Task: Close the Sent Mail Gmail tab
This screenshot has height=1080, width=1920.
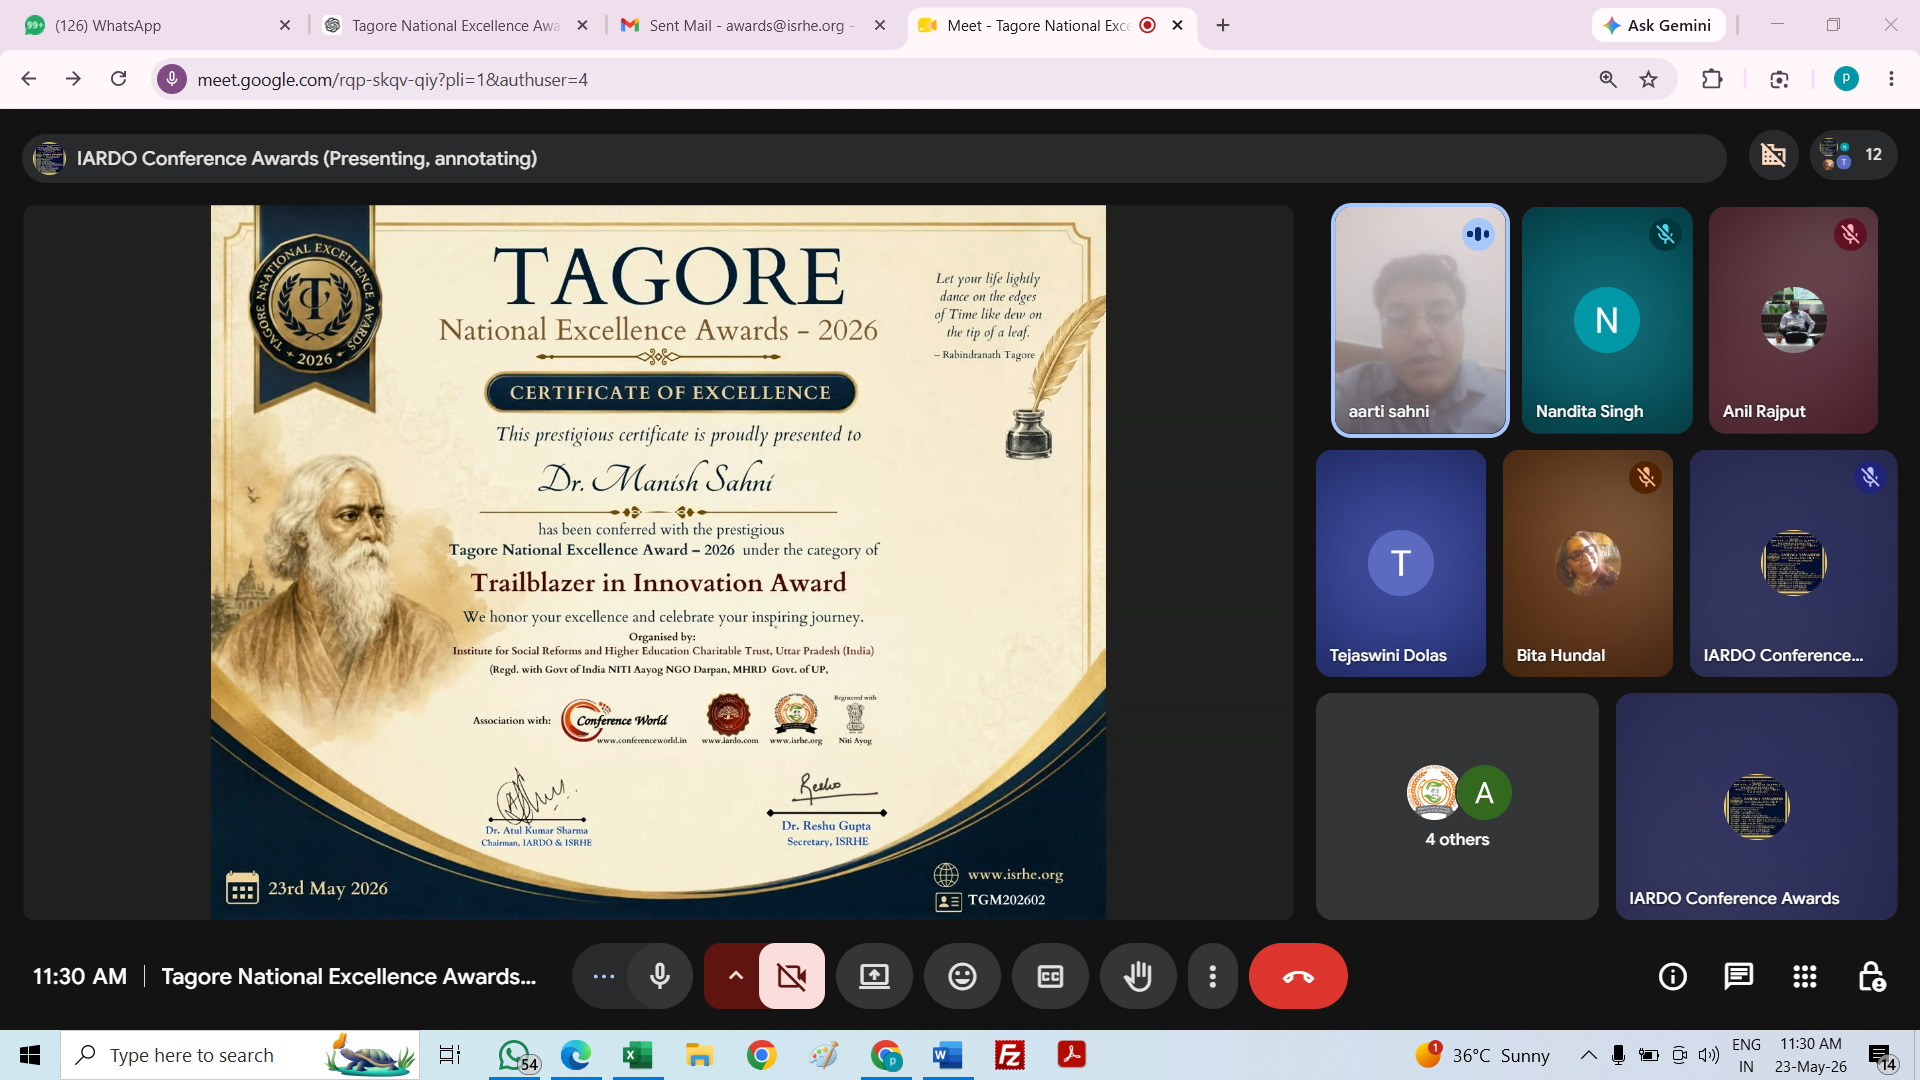Action: (x=880, y=25)
